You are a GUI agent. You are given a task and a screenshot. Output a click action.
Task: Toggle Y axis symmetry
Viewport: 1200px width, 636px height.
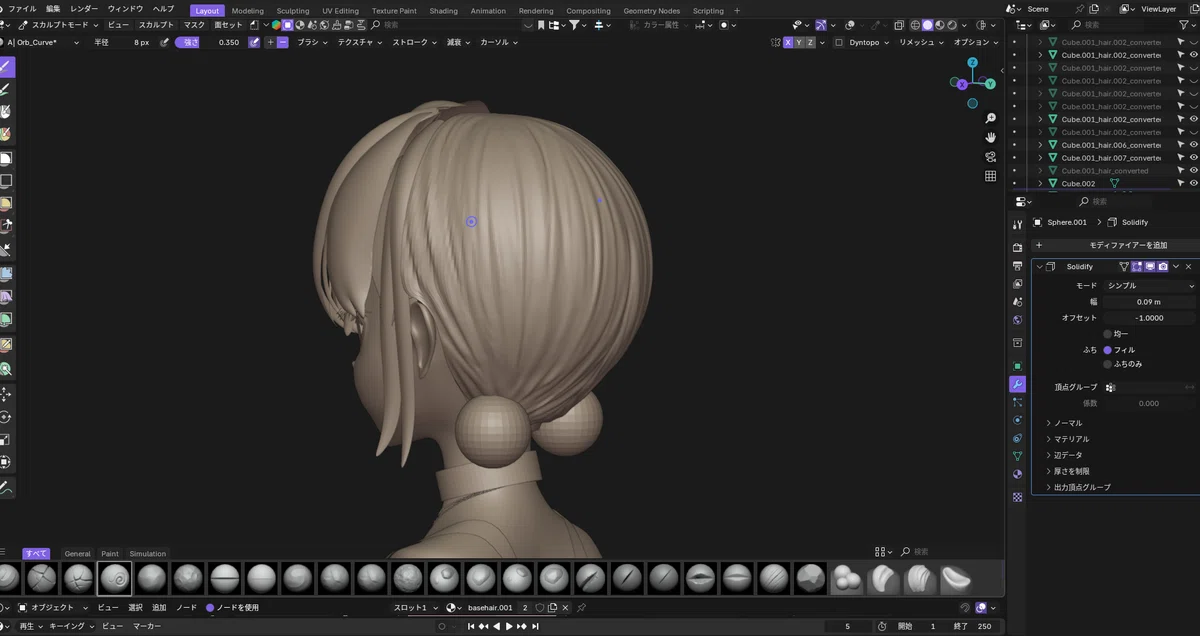tap(799, 42)
